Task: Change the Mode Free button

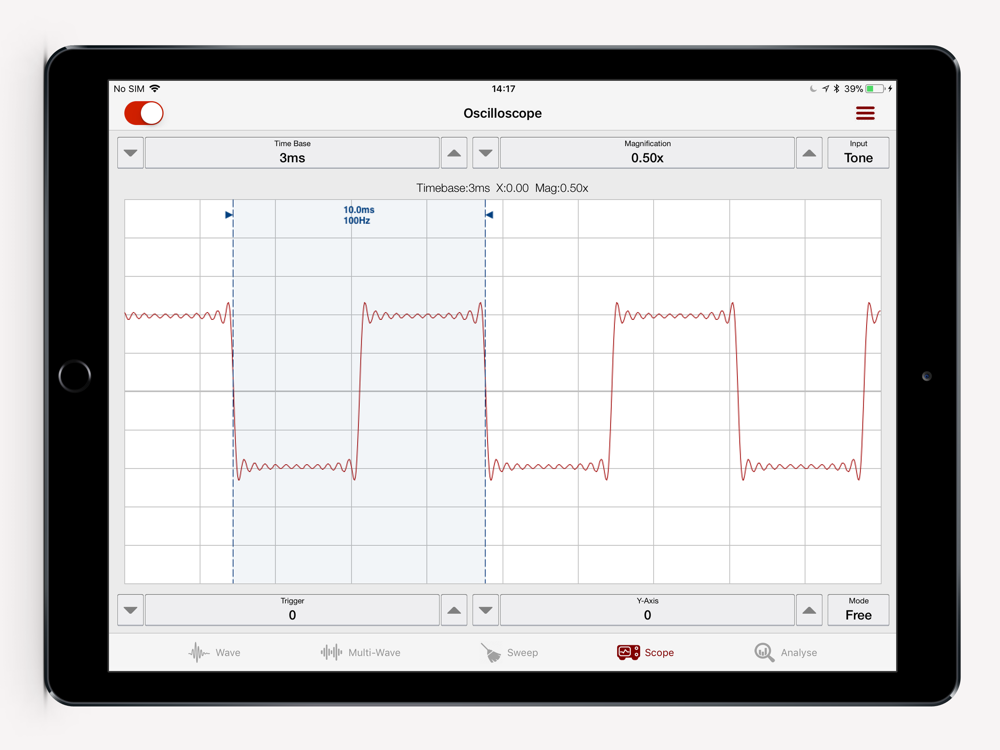Action: click(858, 610)
